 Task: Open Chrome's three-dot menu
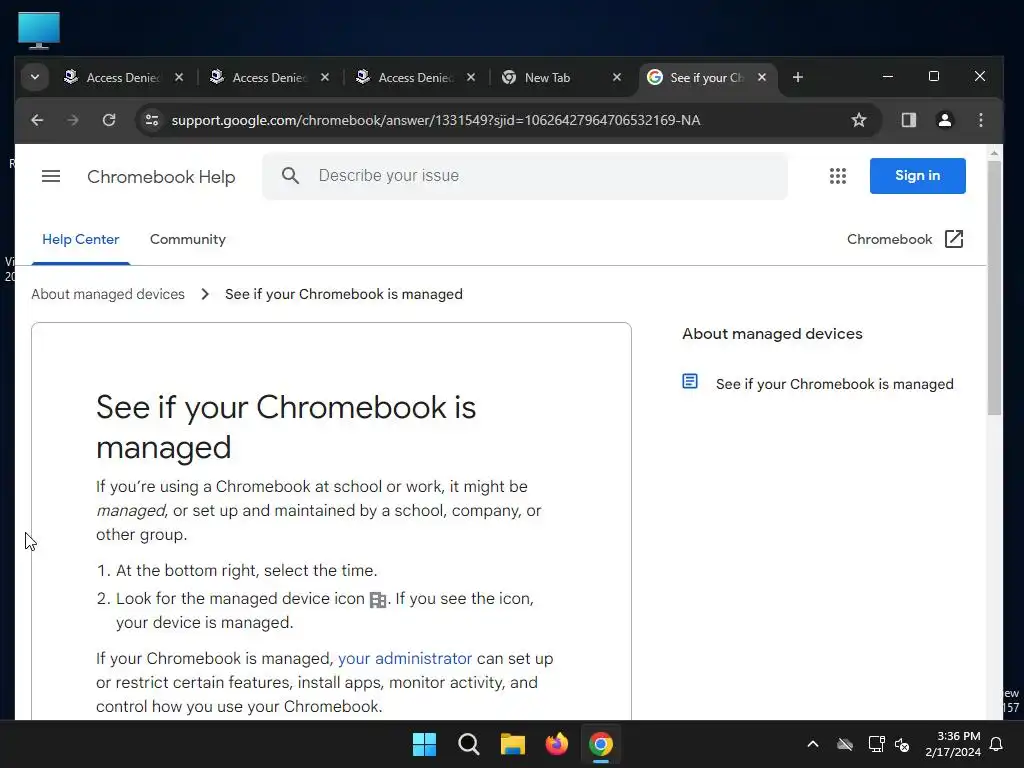(980, 120)
